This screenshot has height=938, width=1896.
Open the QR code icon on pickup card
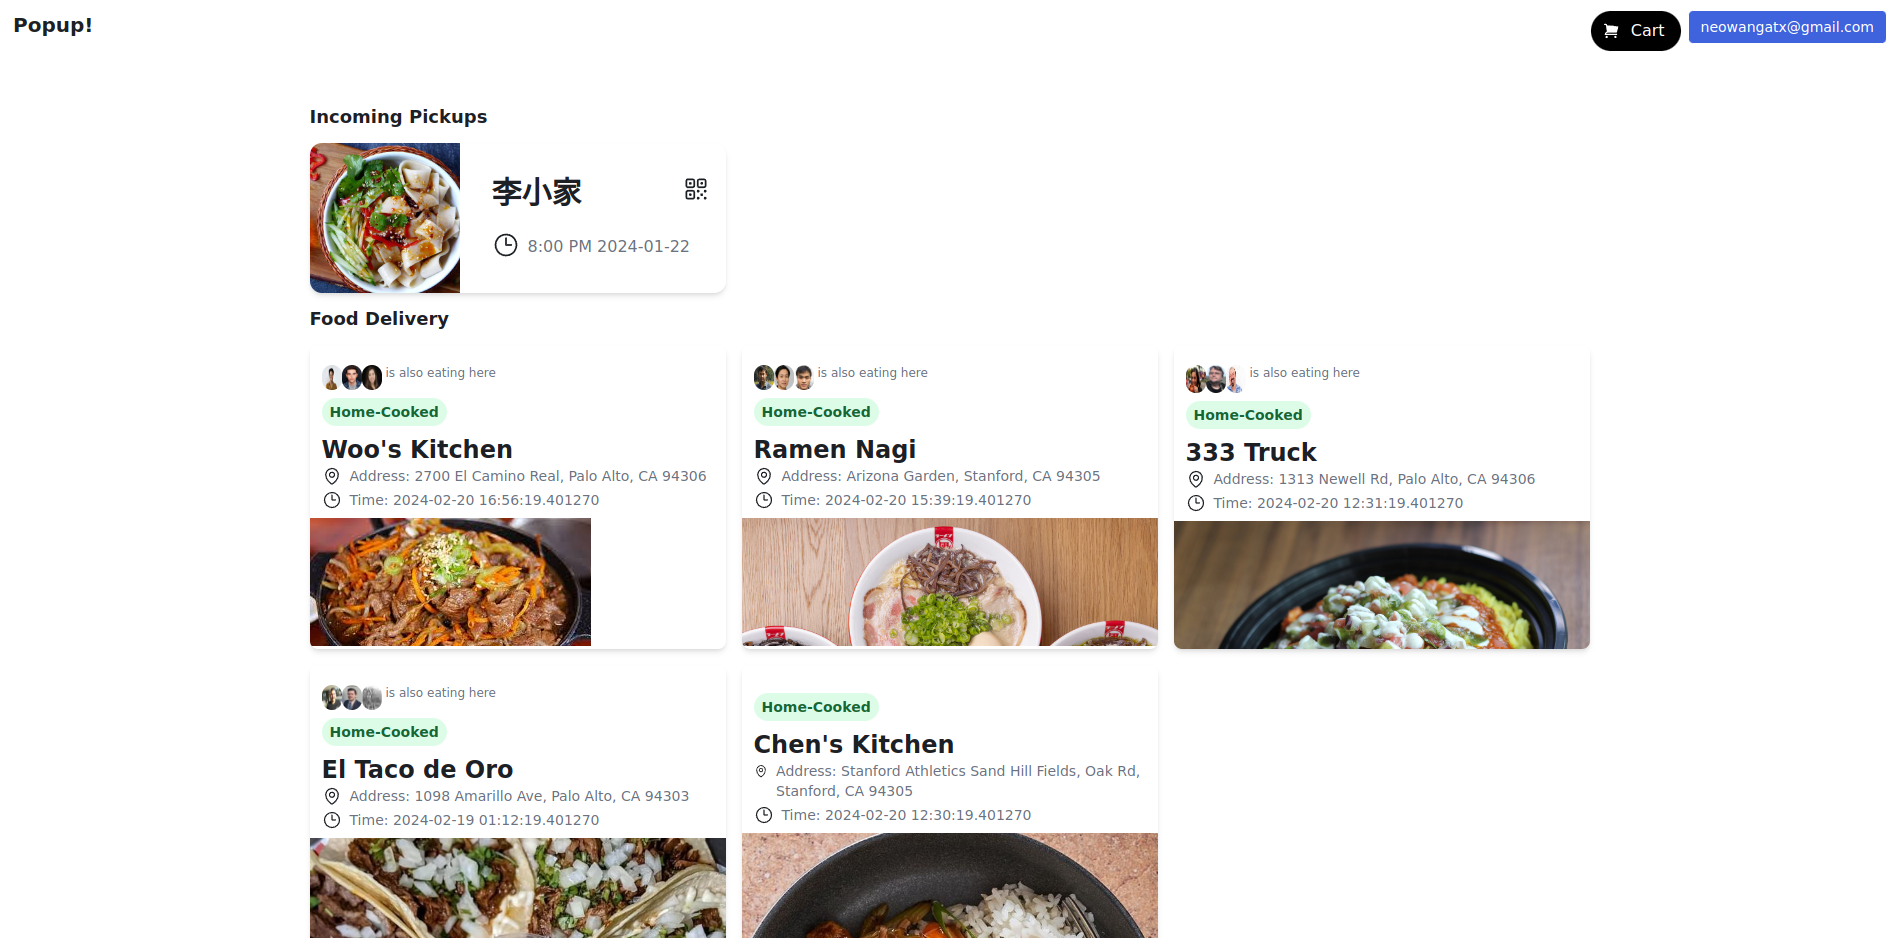pyautogui.click(x=696, y=189)
